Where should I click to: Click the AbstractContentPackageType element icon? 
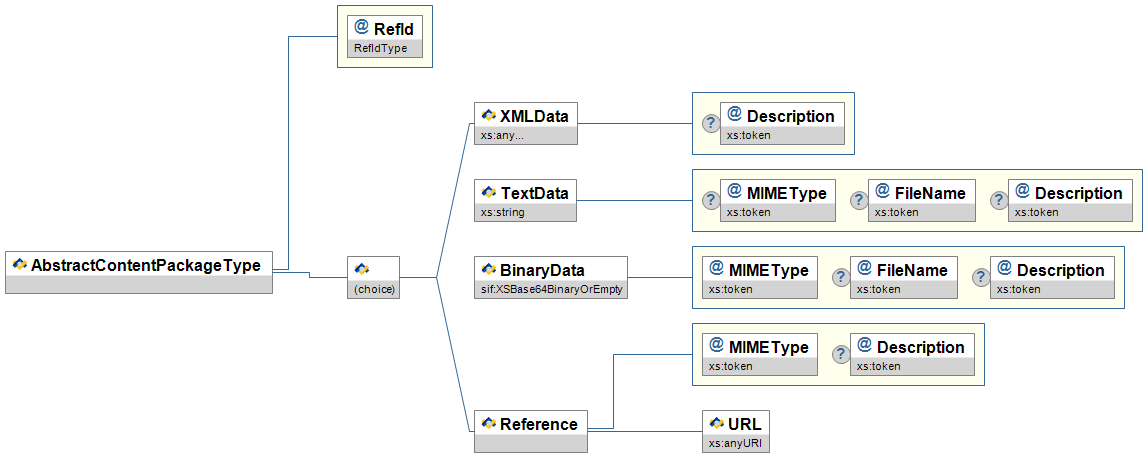click(x=19, y=265)
